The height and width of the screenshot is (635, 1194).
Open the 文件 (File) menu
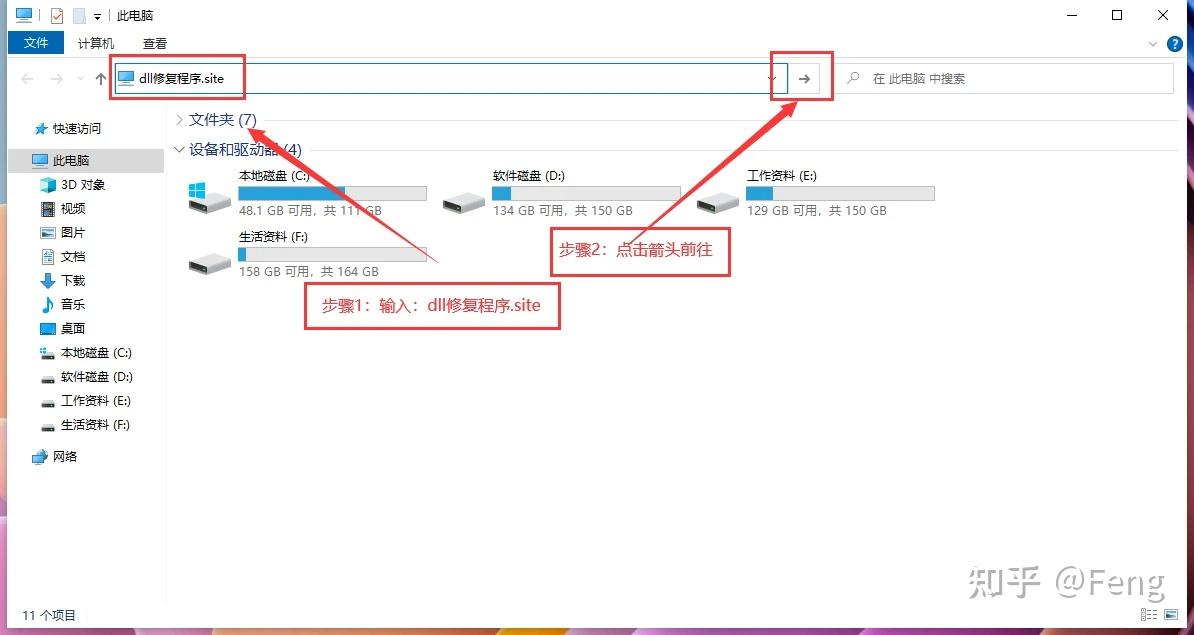pos(36,43)
